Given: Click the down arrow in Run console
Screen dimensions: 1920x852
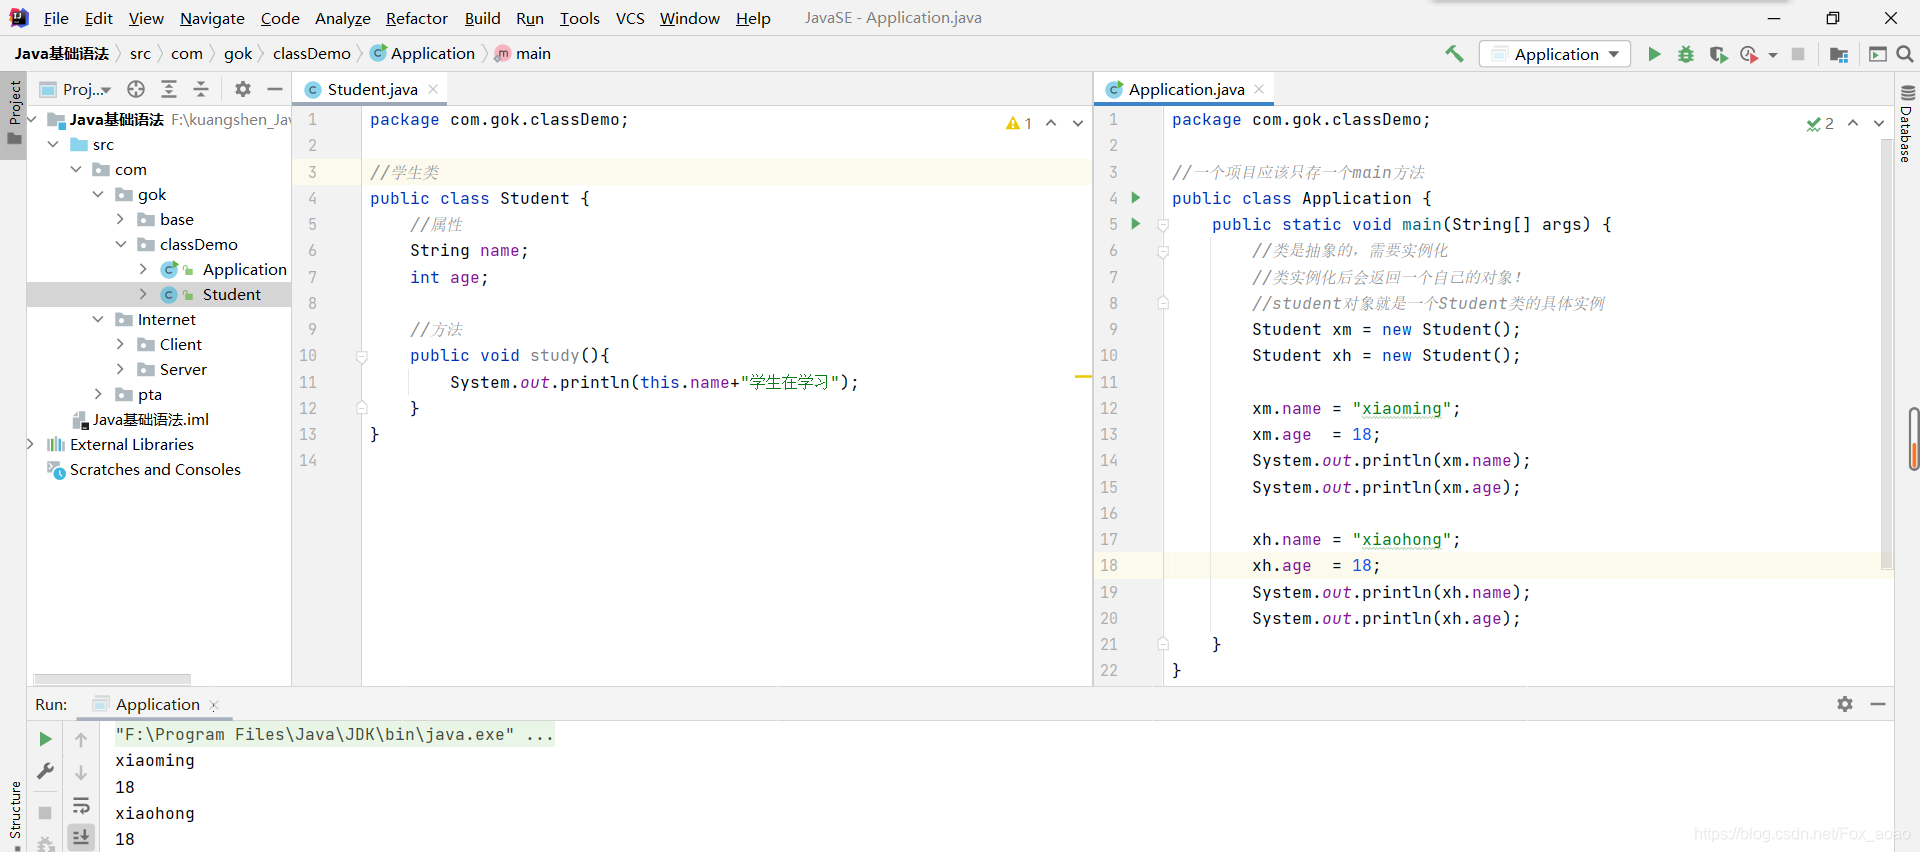Looking at the screenshot, I should (81, 773).
